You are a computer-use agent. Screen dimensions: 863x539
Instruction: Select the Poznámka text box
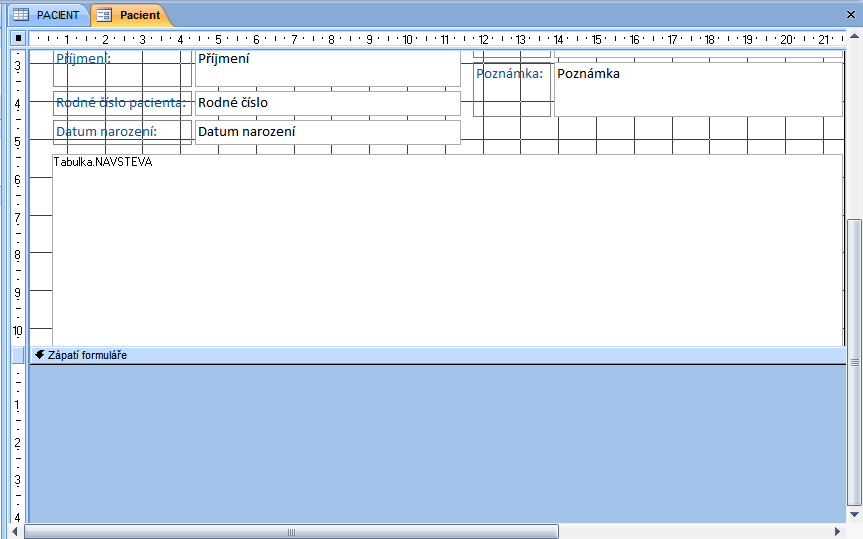pos(698,89)
